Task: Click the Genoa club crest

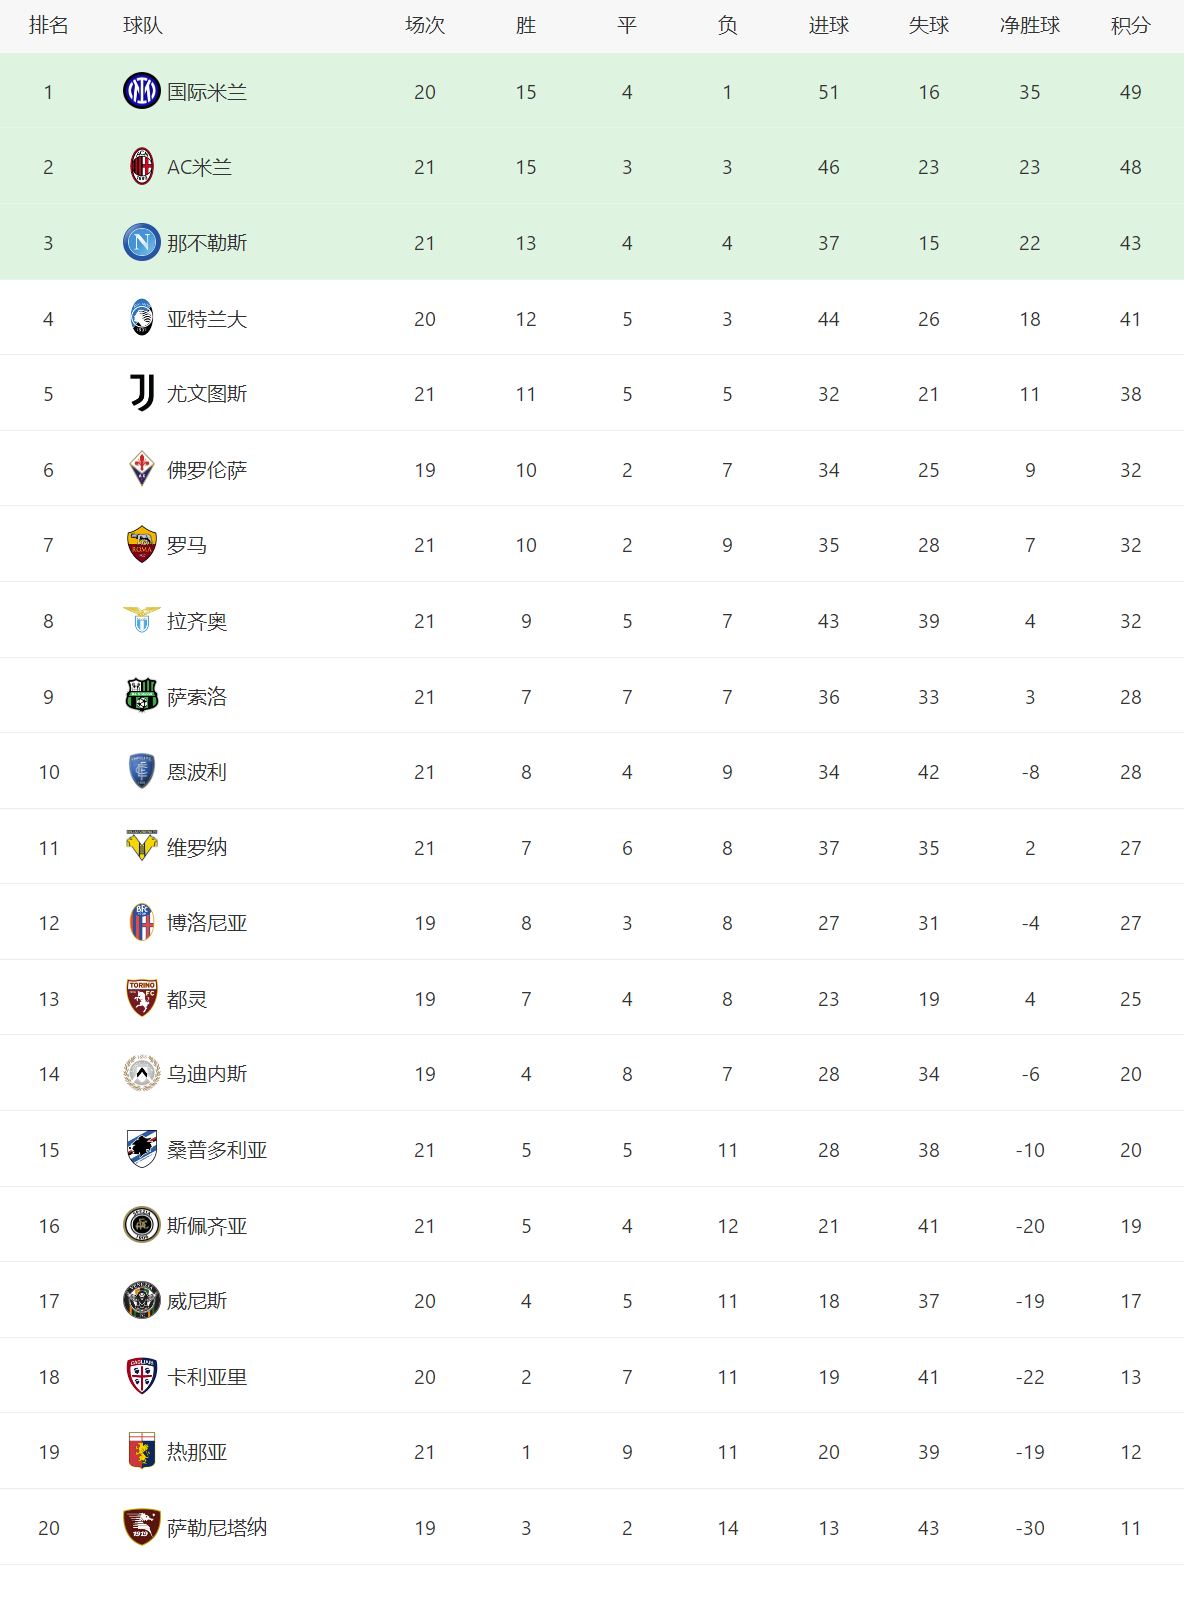Action: [142, 1451]
